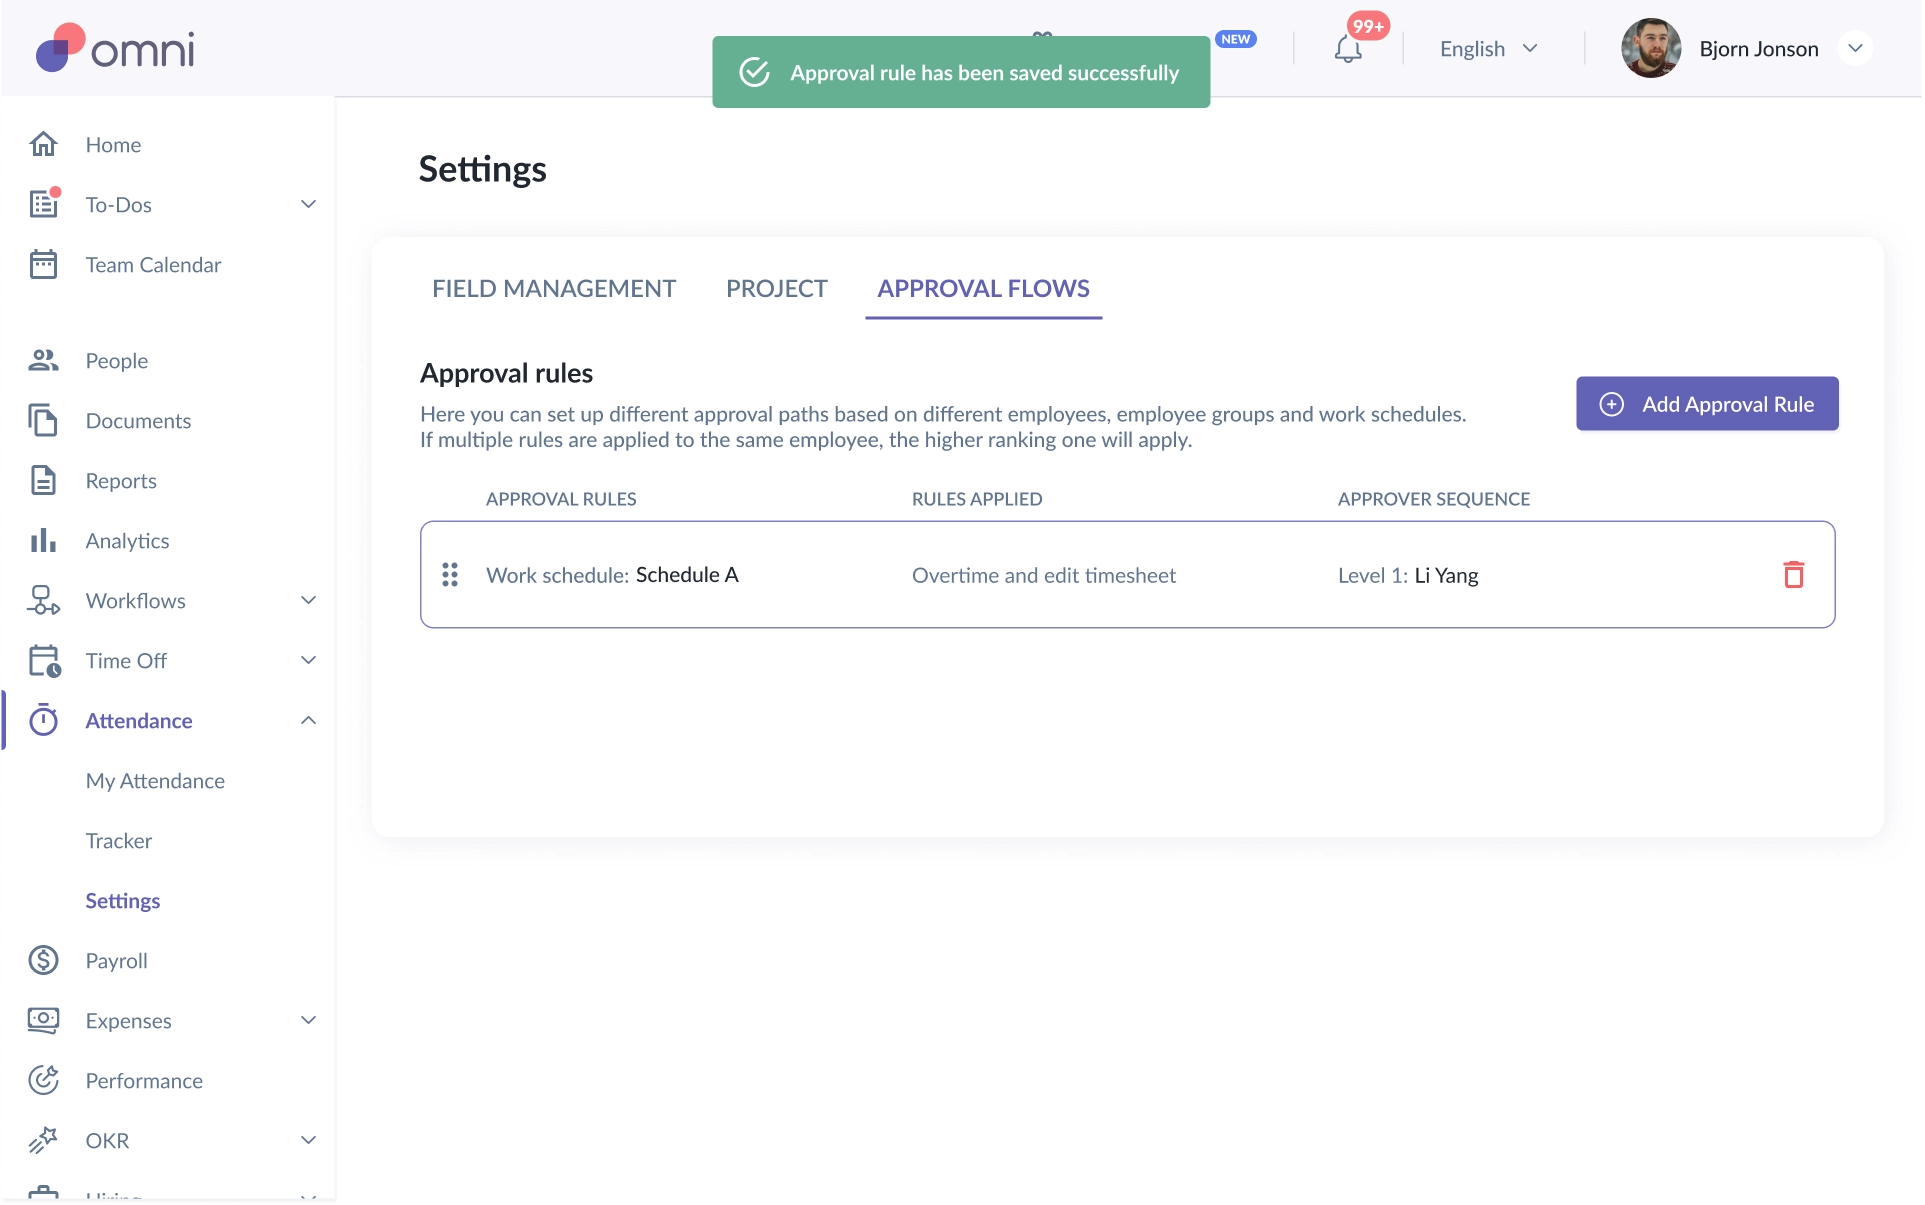
Task: Click Add Approval Rule button
Action: (x=1707, y=404)
